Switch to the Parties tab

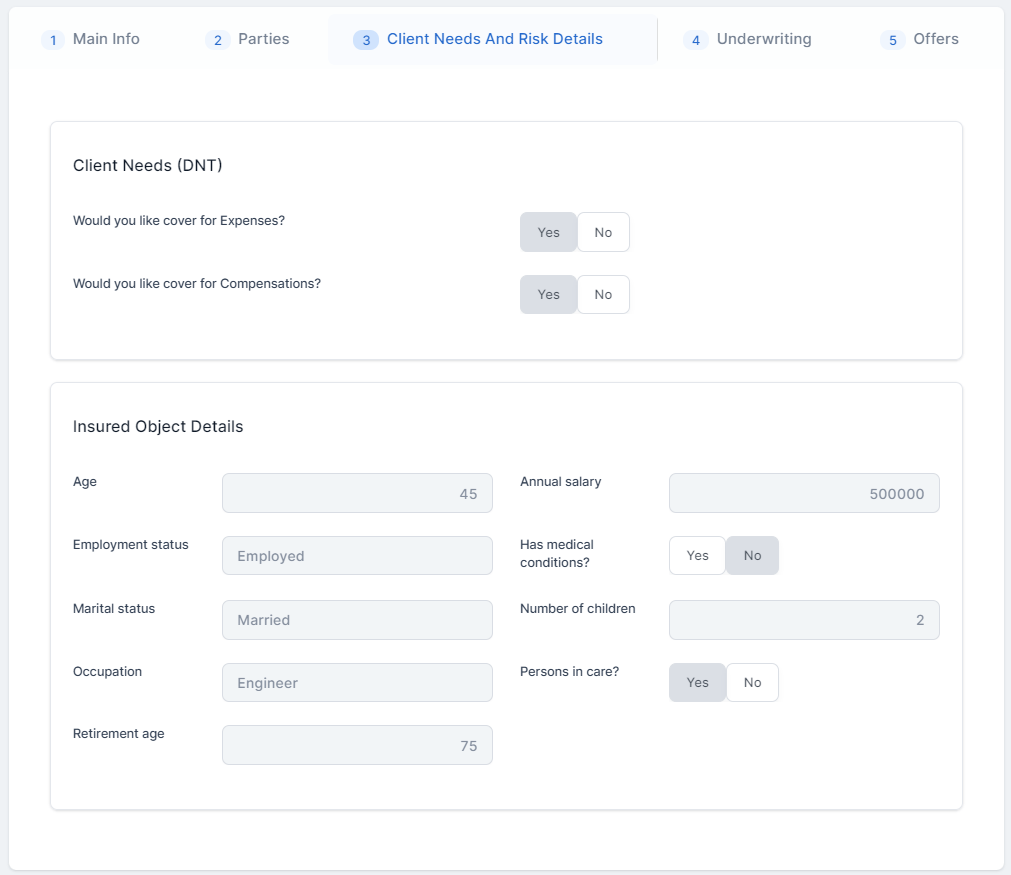[248, 39]
